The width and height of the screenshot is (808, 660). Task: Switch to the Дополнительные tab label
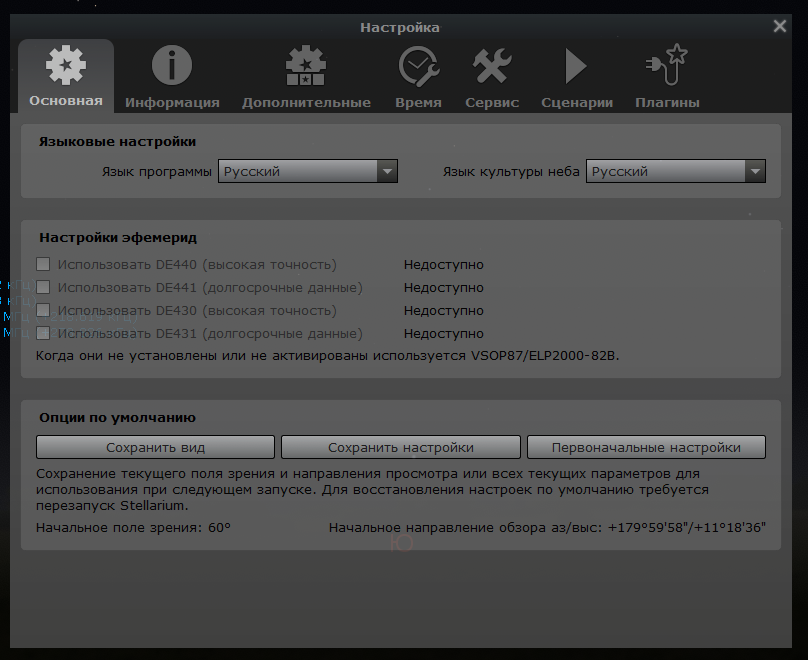click(307, 103)
